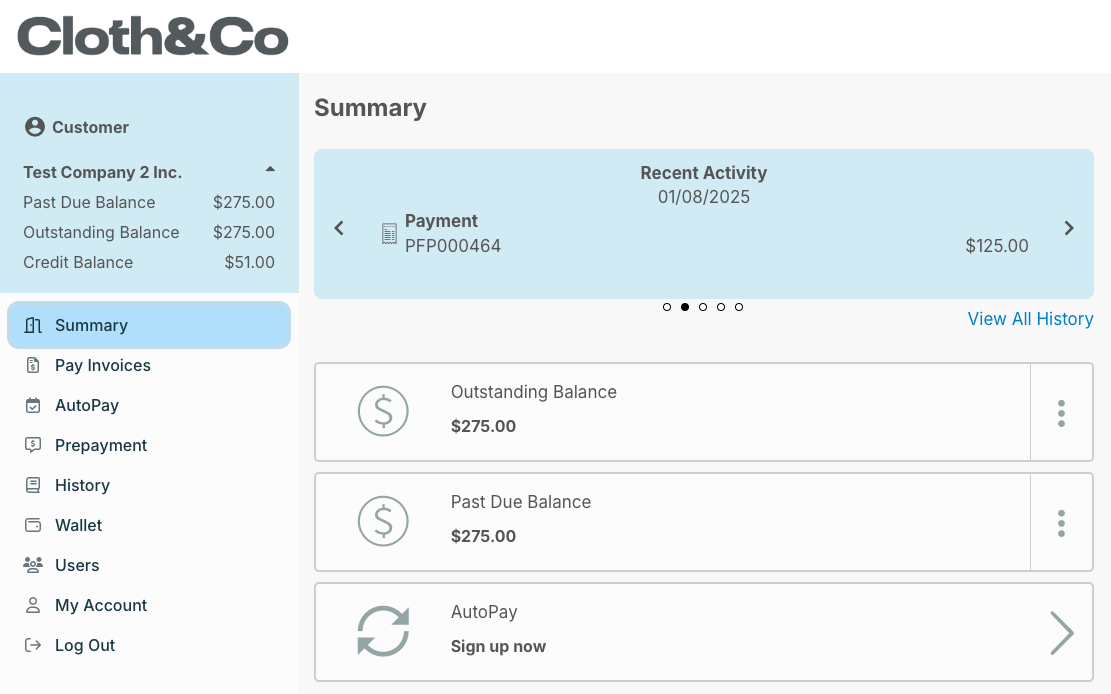Viewport: 1111px width, 694px height.
Task: Open the View All History link
Action: [x=1030, y=319]
